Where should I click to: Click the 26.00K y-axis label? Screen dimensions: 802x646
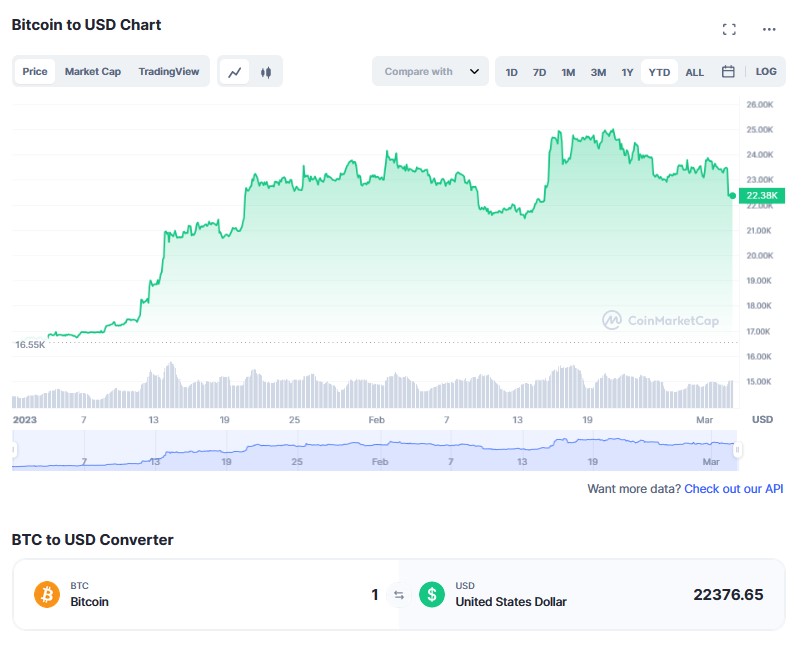(760, 104)
